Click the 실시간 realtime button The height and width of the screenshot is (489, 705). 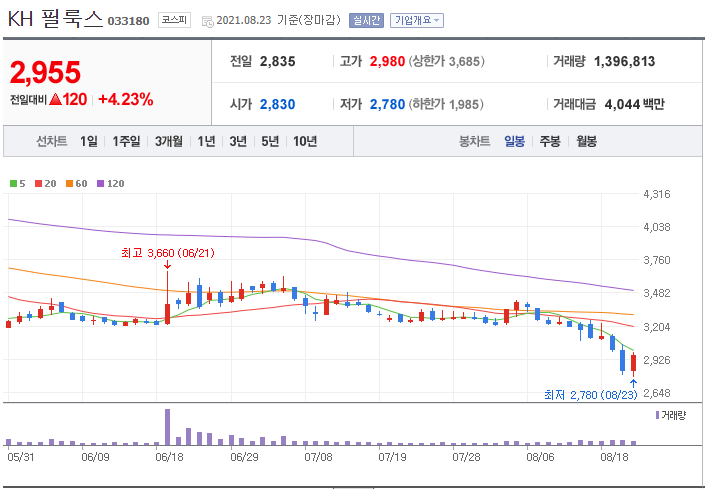366,20
